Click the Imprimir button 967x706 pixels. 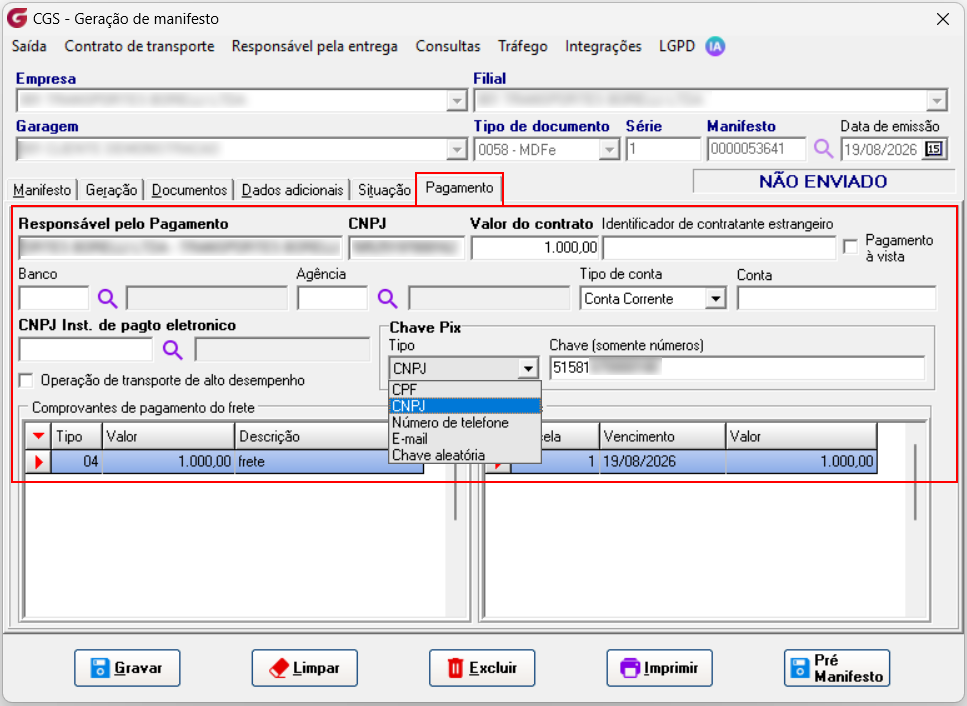pyautogui.click(x=659, y=668)
